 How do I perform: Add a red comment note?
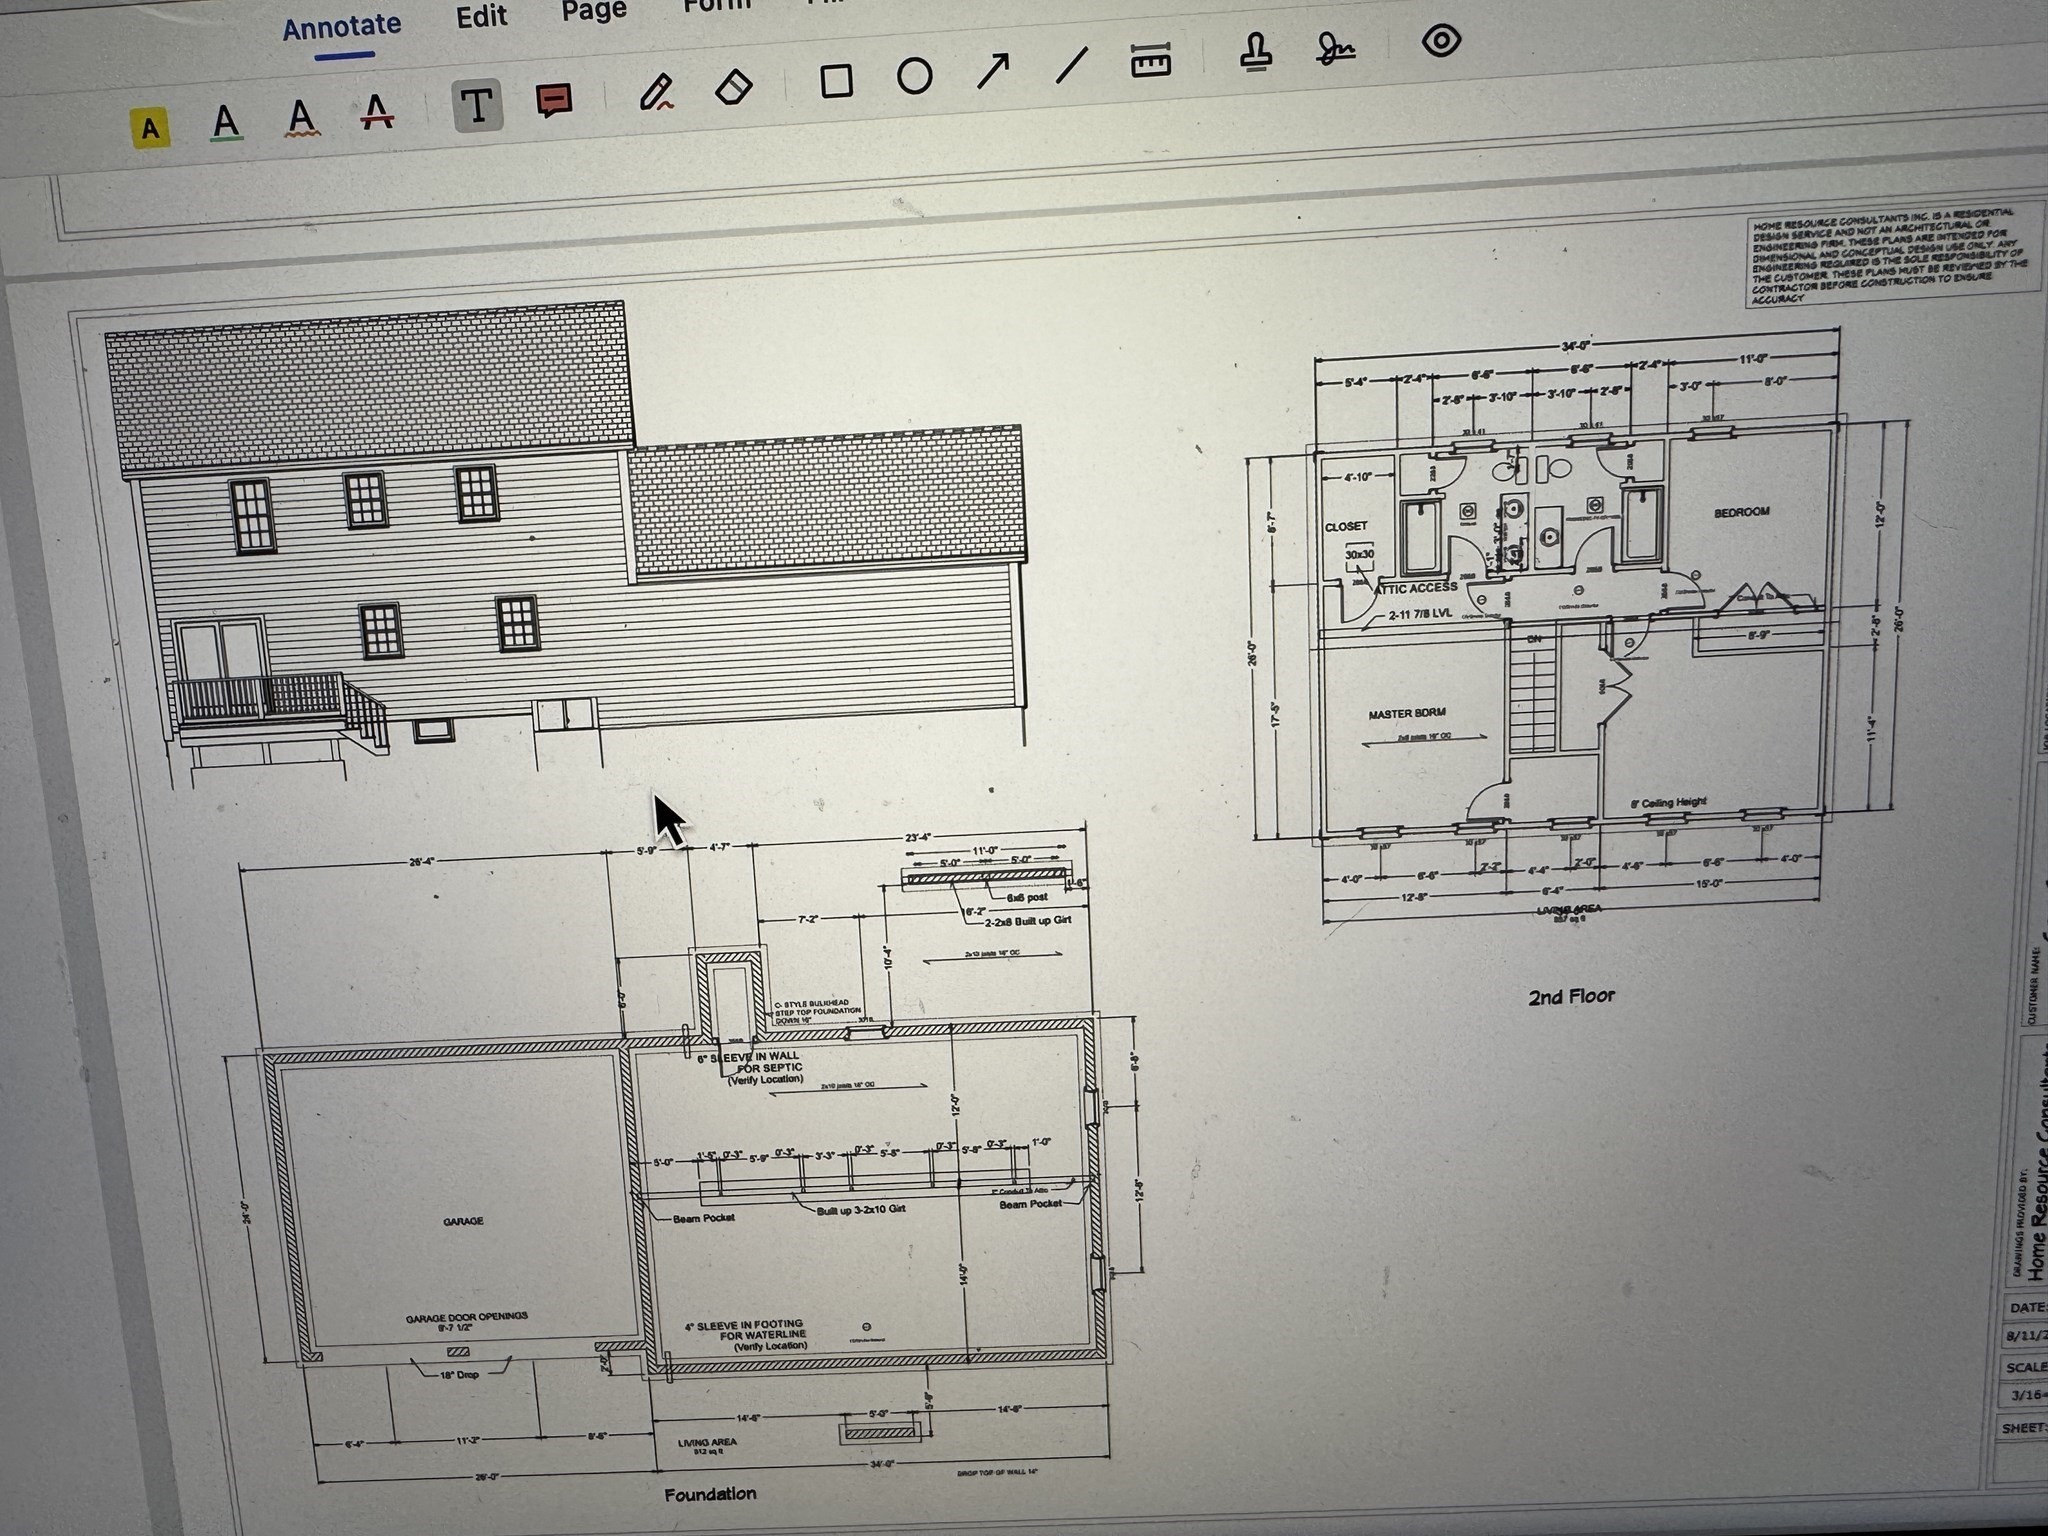[554, 99]
